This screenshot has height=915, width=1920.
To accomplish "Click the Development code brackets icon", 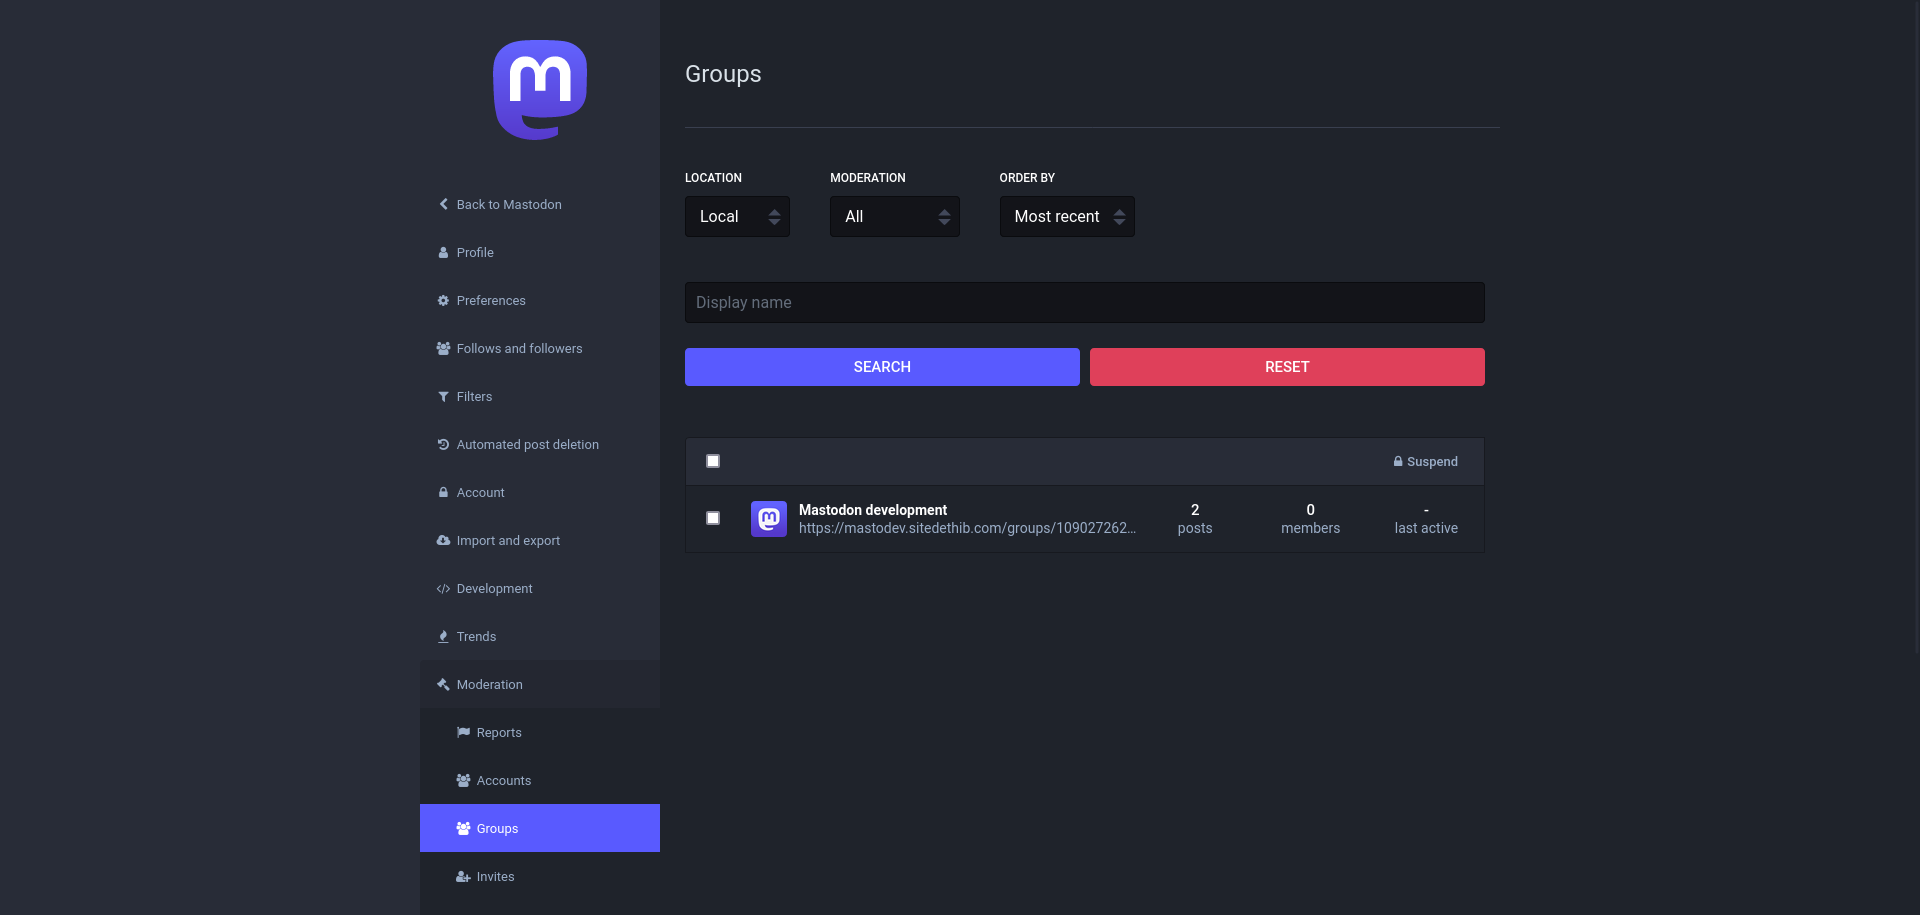I will click(443, 588).
